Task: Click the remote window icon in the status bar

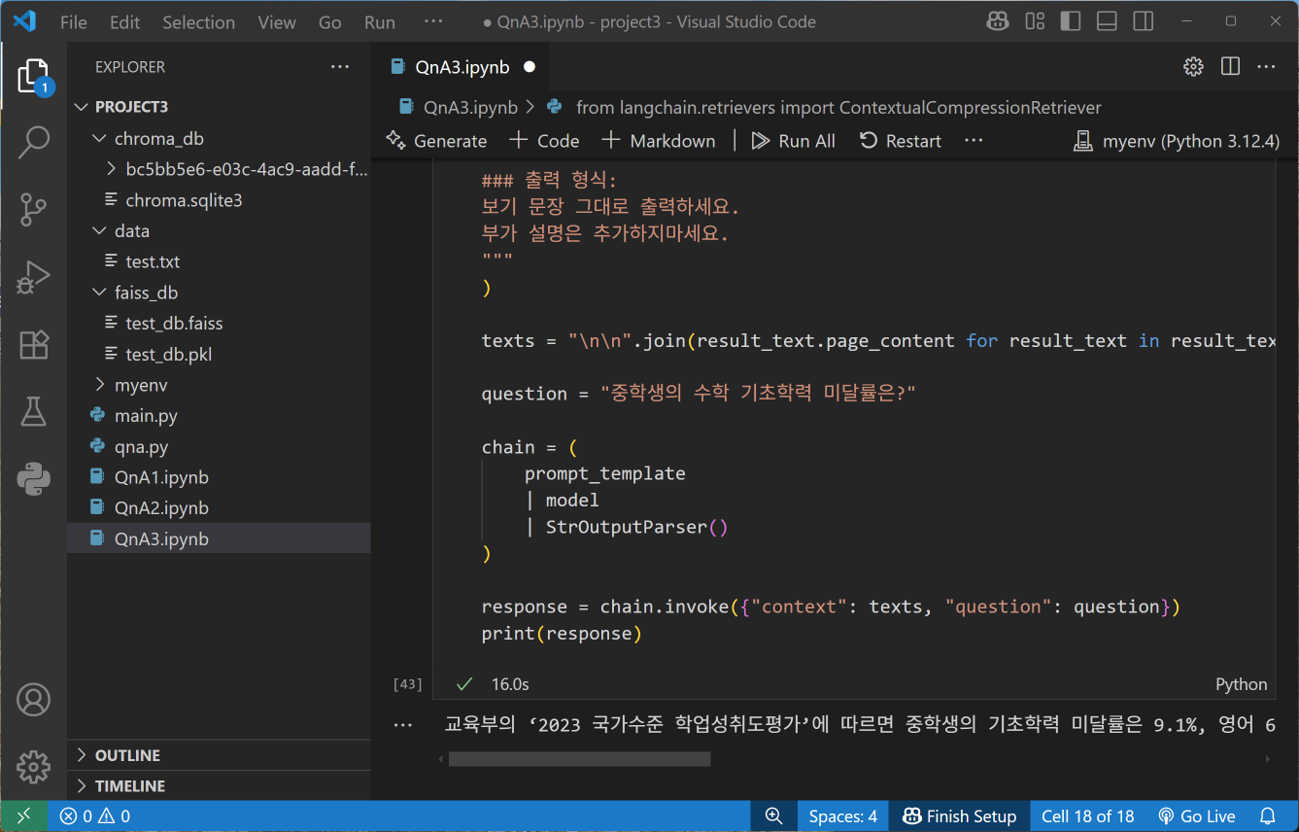Action: click(x=24, y=816)
